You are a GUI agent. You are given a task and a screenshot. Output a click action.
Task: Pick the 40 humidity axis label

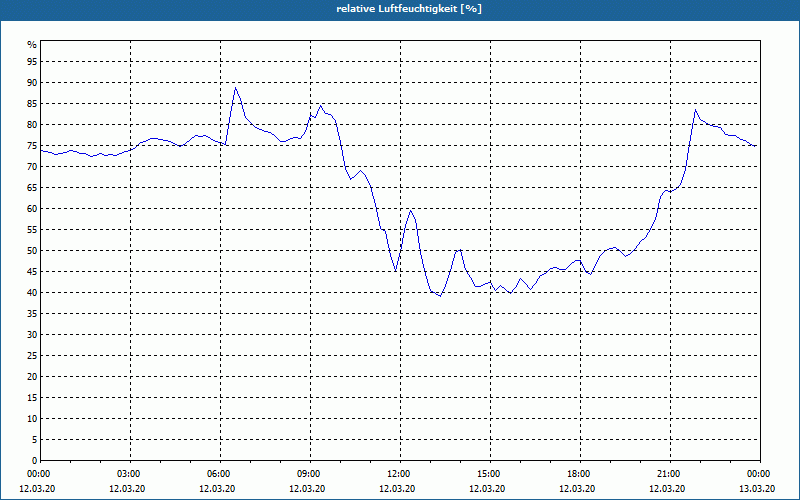coord(32,293)
